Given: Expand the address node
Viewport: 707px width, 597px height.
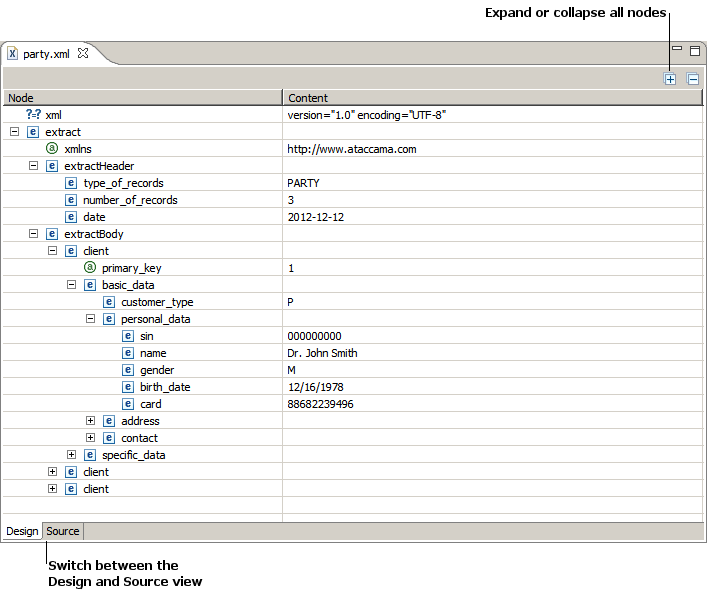Looking at the screenshot, I should pos(90,421).
